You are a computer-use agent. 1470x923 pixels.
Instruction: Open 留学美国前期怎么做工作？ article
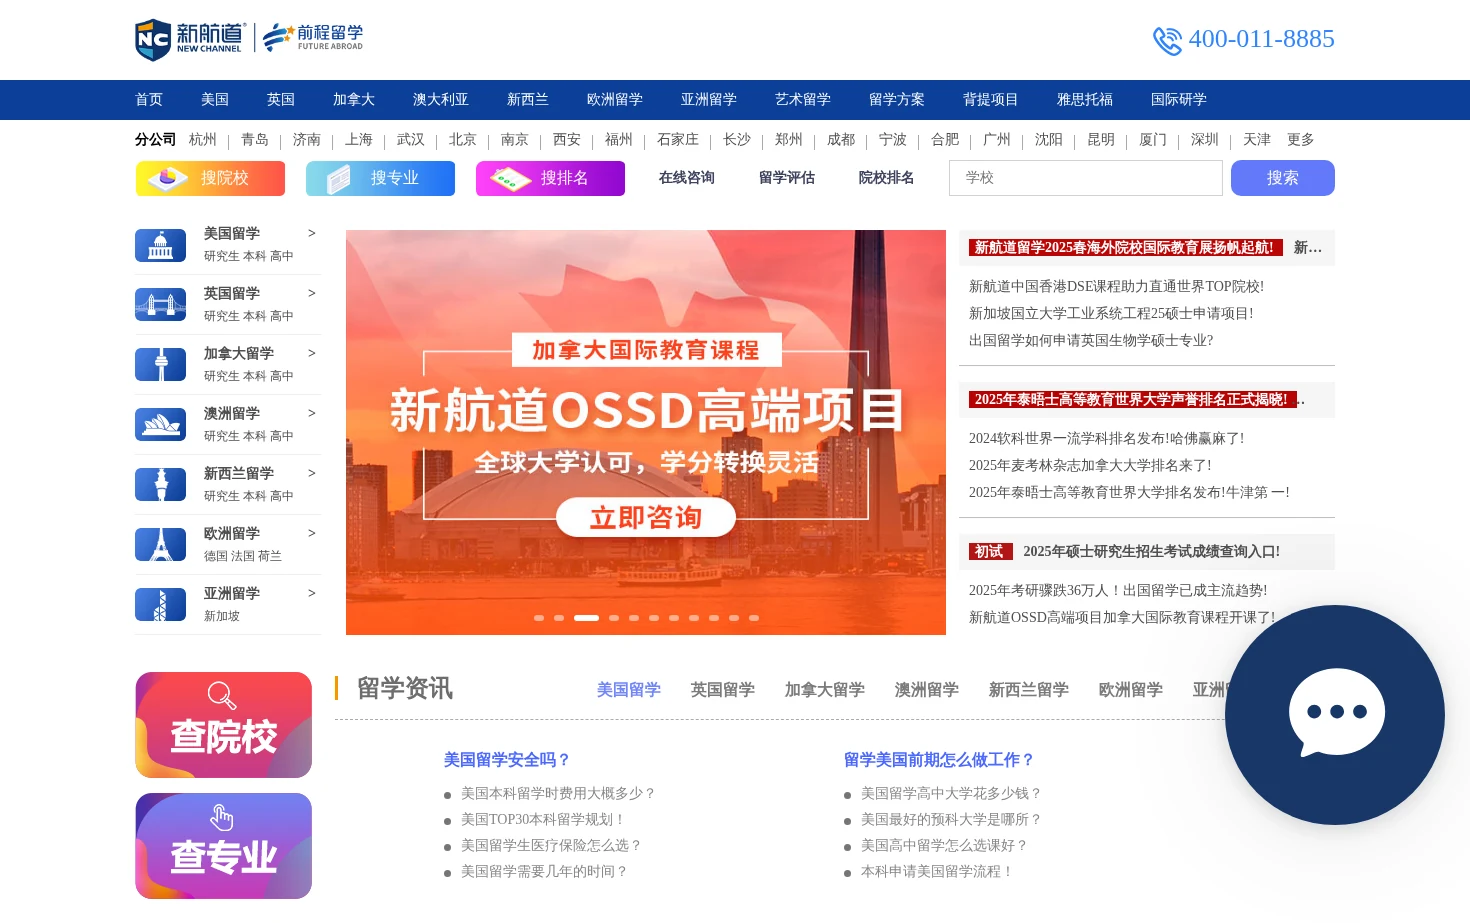tap(939, 760)
